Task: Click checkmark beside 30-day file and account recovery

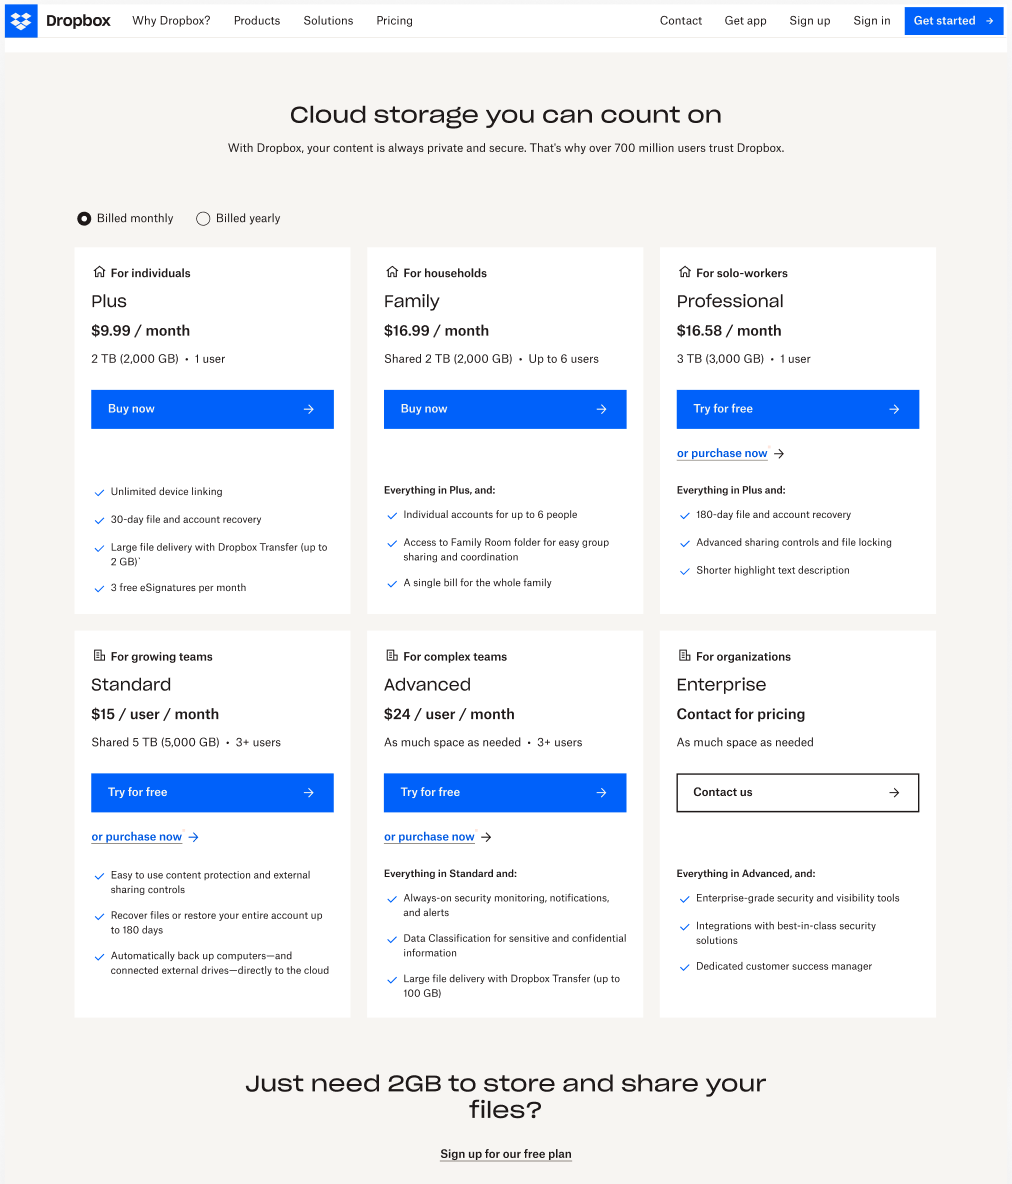Action: tap(99, 520)
